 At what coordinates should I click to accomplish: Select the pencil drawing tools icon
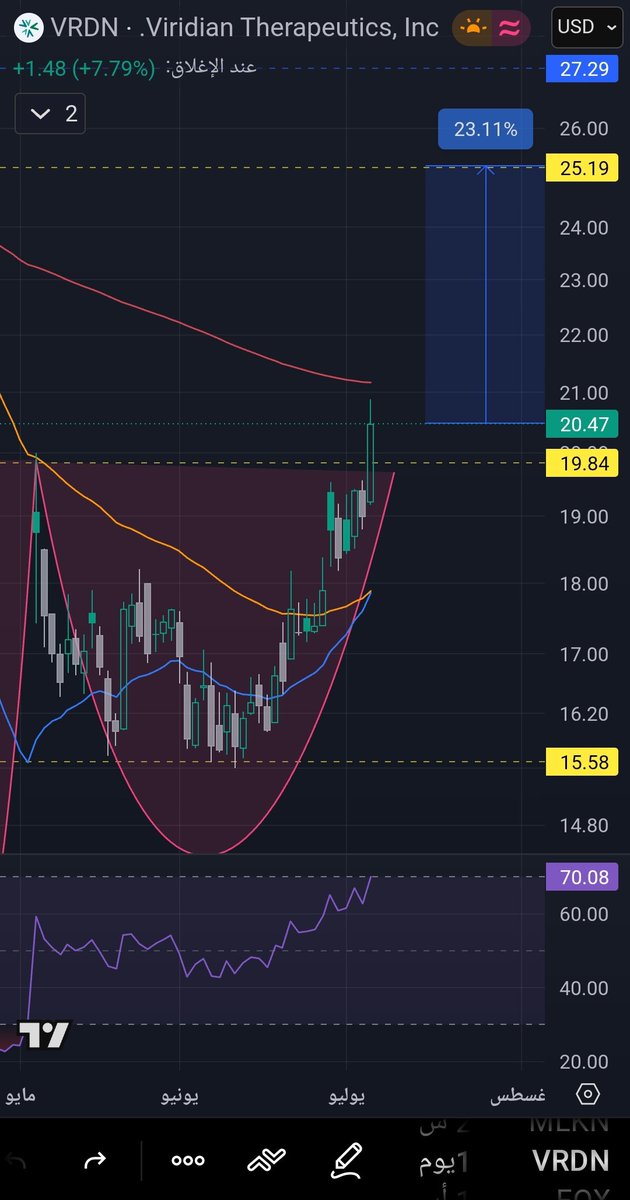tap(347, 1160)
